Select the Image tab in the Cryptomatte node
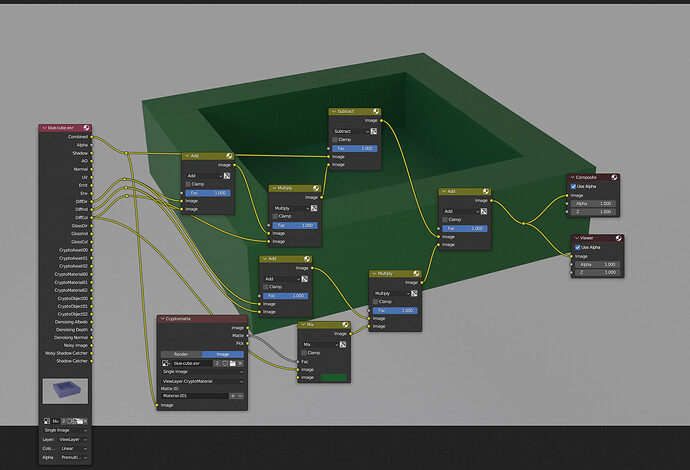The height and width of the screenshot is (470, 690). [223, 354]
